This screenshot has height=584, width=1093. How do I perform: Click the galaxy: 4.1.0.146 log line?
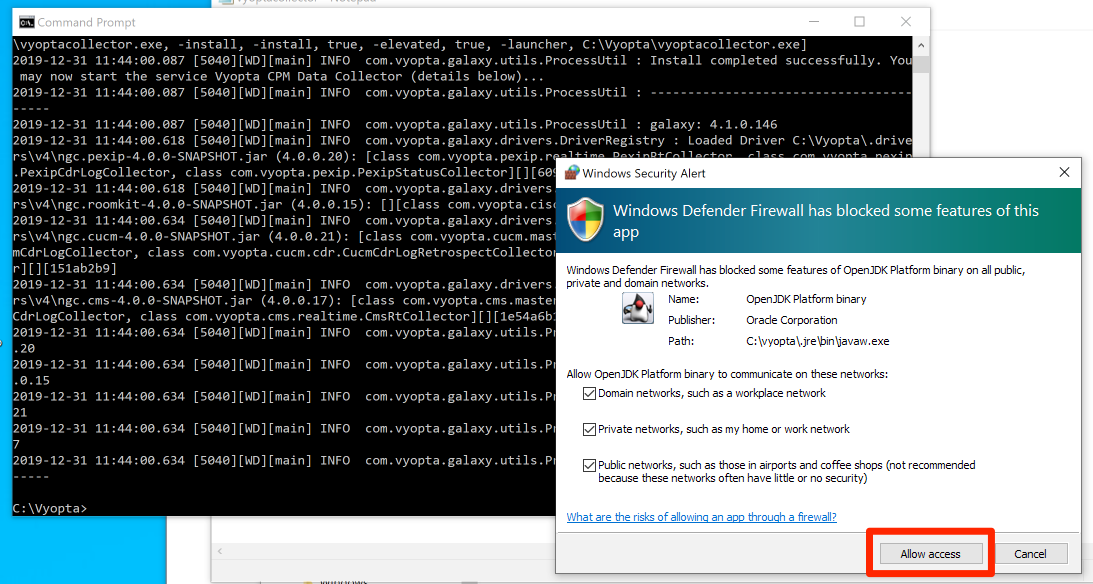tap(395, 124)
